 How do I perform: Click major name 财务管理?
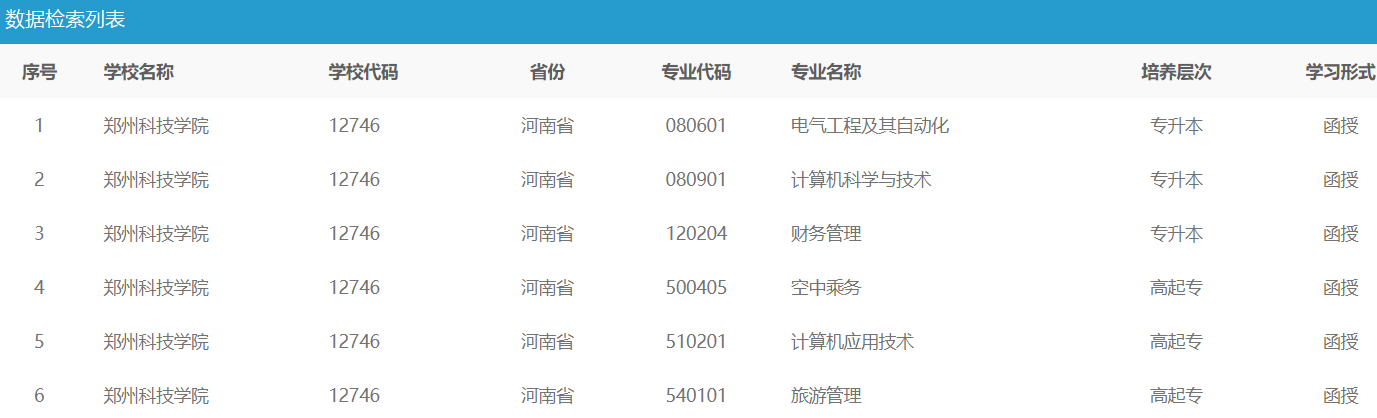826,234
